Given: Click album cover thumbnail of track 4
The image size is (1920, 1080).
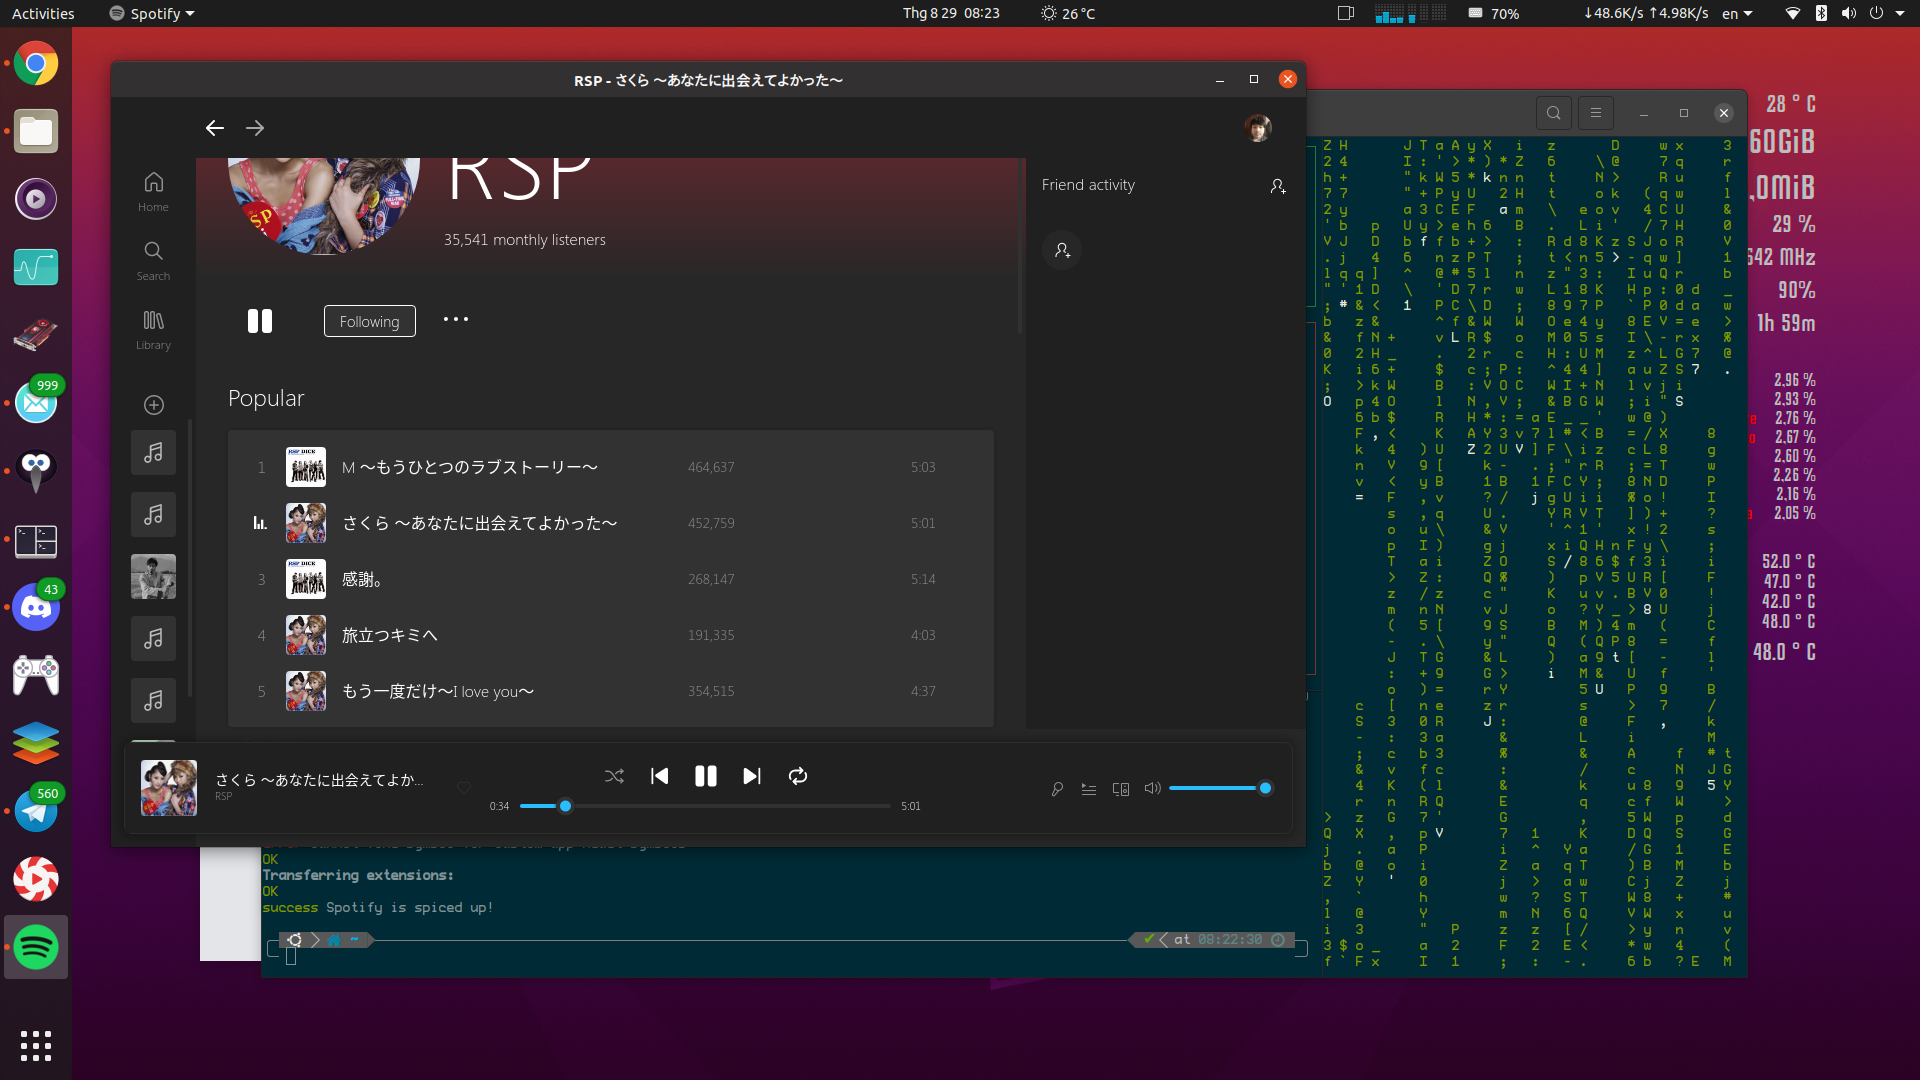Looking at the screenshot, I should (306, 635).
